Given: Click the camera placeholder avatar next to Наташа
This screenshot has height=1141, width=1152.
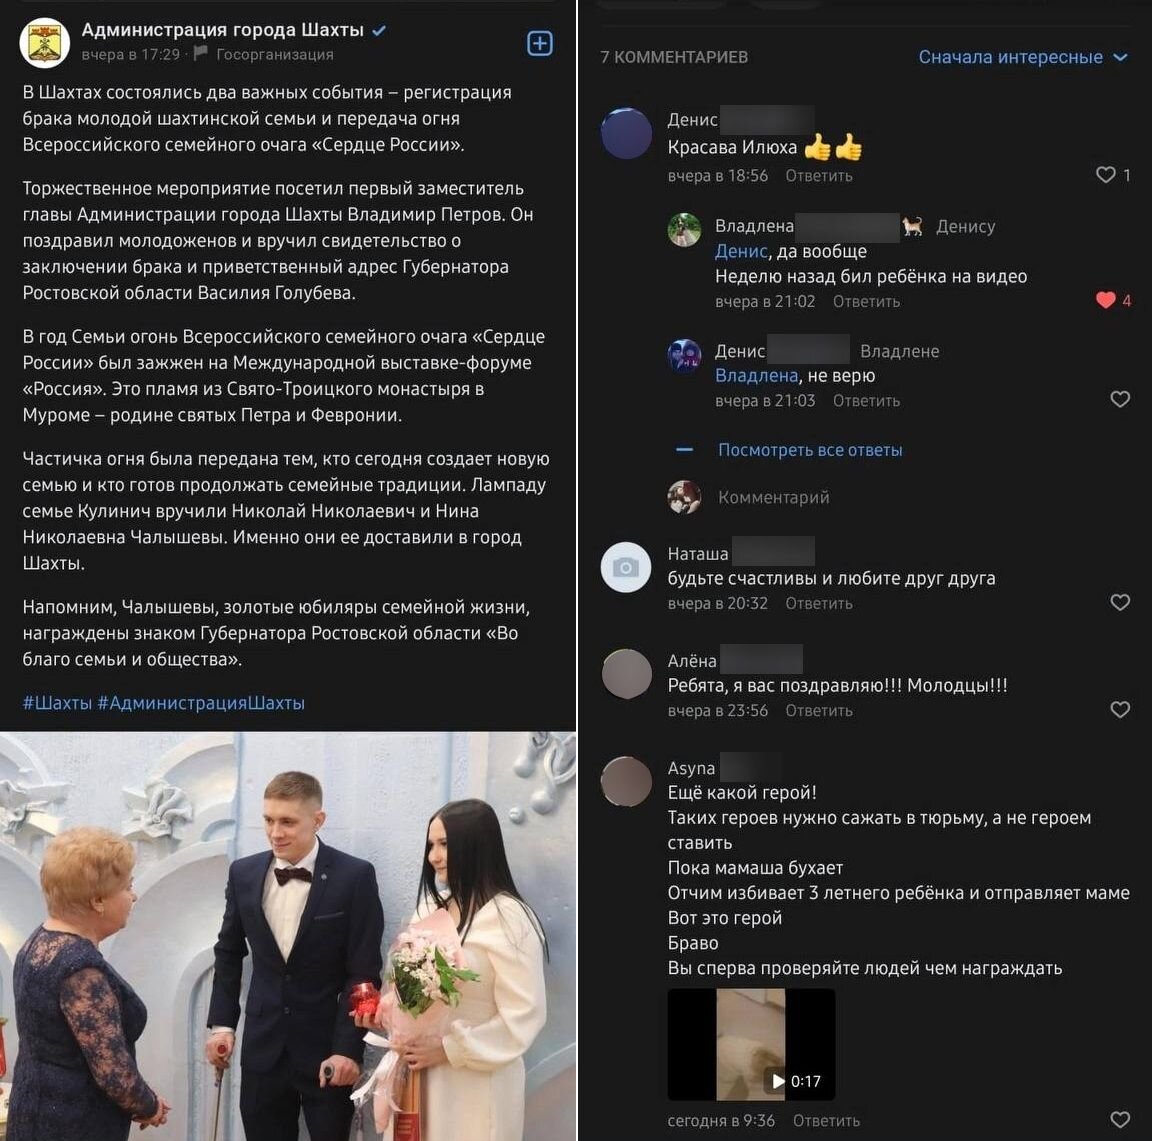Looking at the screenshot, I should [x=626, y=568].
